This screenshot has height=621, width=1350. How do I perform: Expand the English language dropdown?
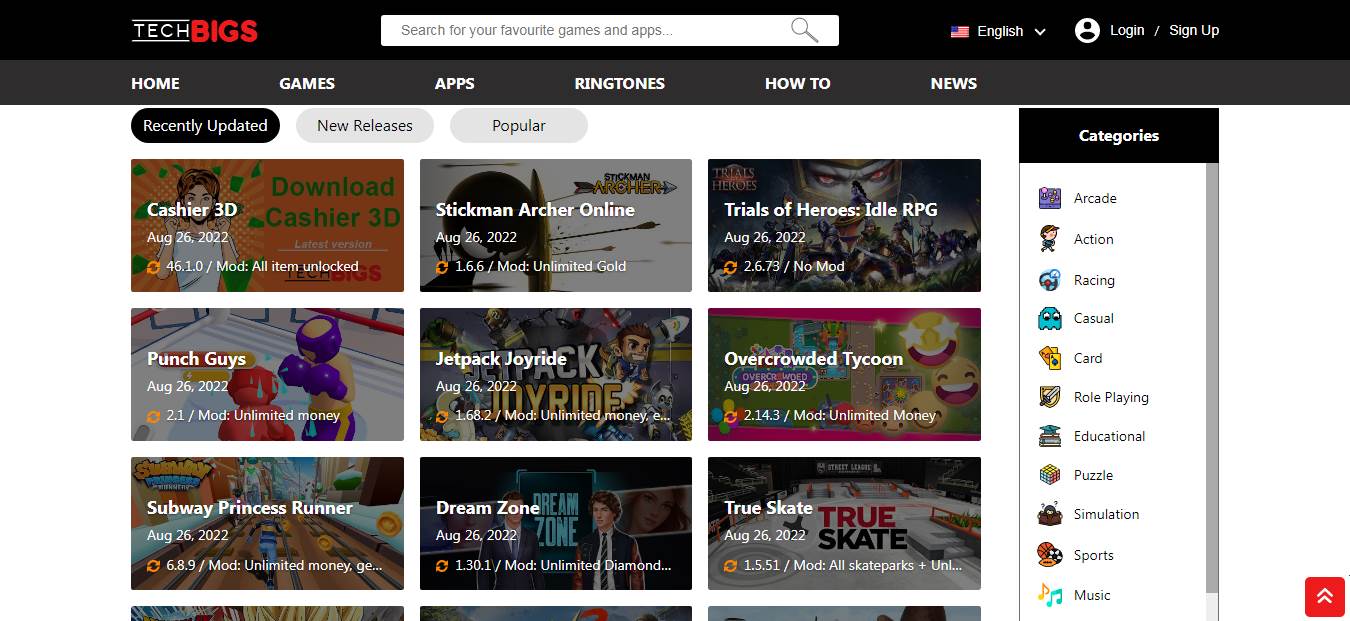(1040, 32)
